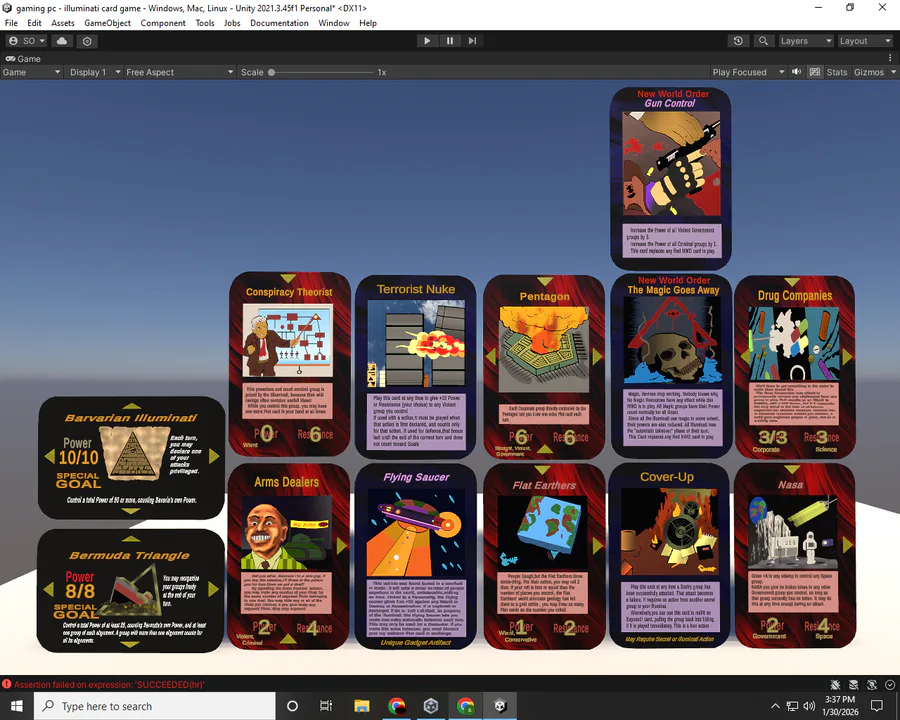Open the Cortana circle icon

pyautogui.click(x=292, y=706)
